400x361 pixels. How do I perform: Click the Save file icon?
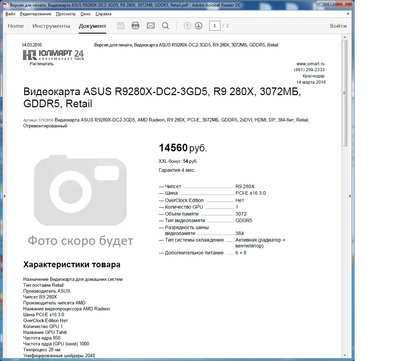(121, 26)
